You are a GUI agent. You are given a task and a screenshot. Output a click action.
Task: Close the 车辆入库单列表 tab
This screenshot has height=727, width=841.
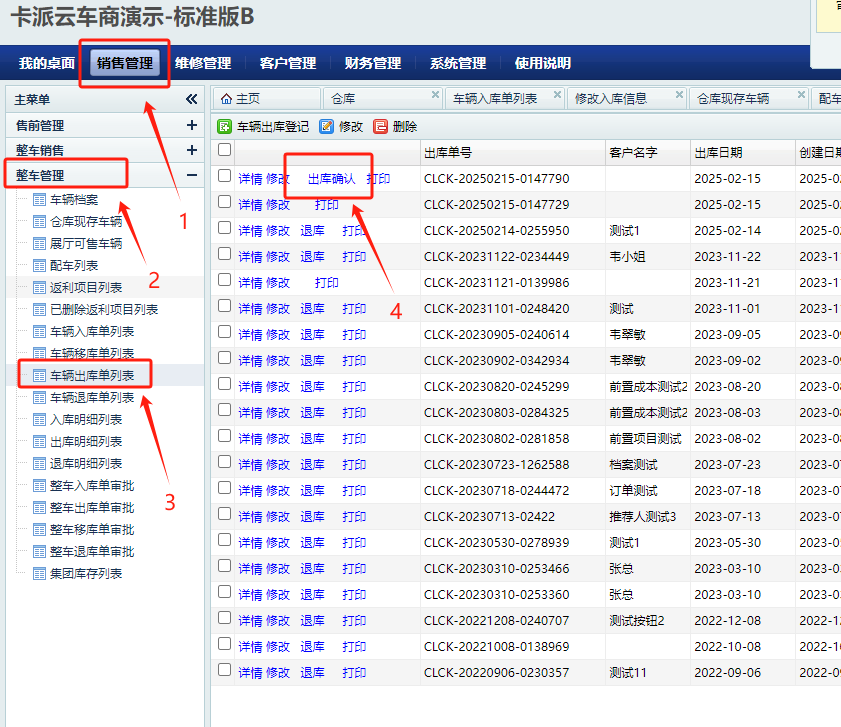pyautogui.click(x=556, y=96)
